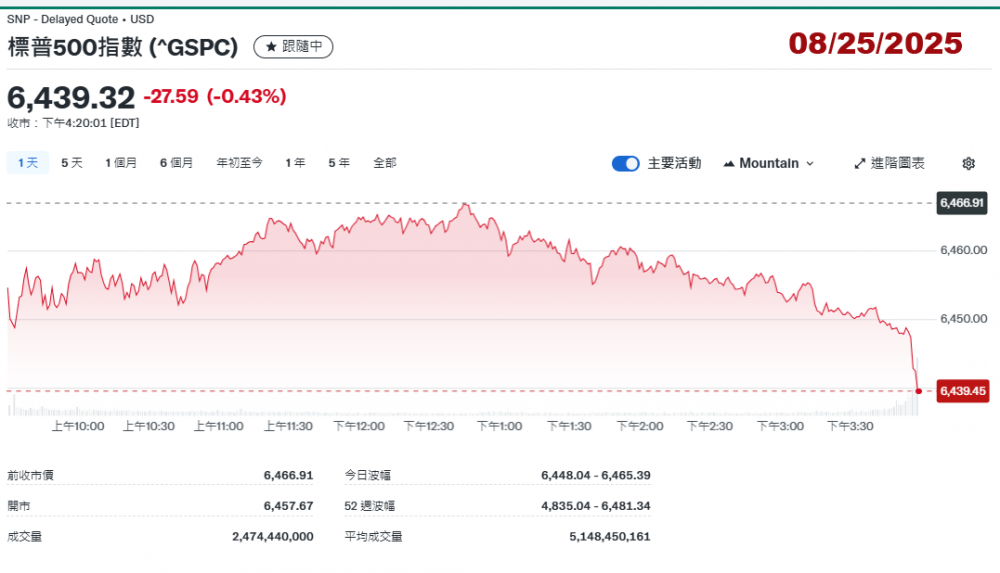This screenshot has height=573, width=1000.
Task: Open the 進階圖表 advanced chart link
Action: [897, 164]
